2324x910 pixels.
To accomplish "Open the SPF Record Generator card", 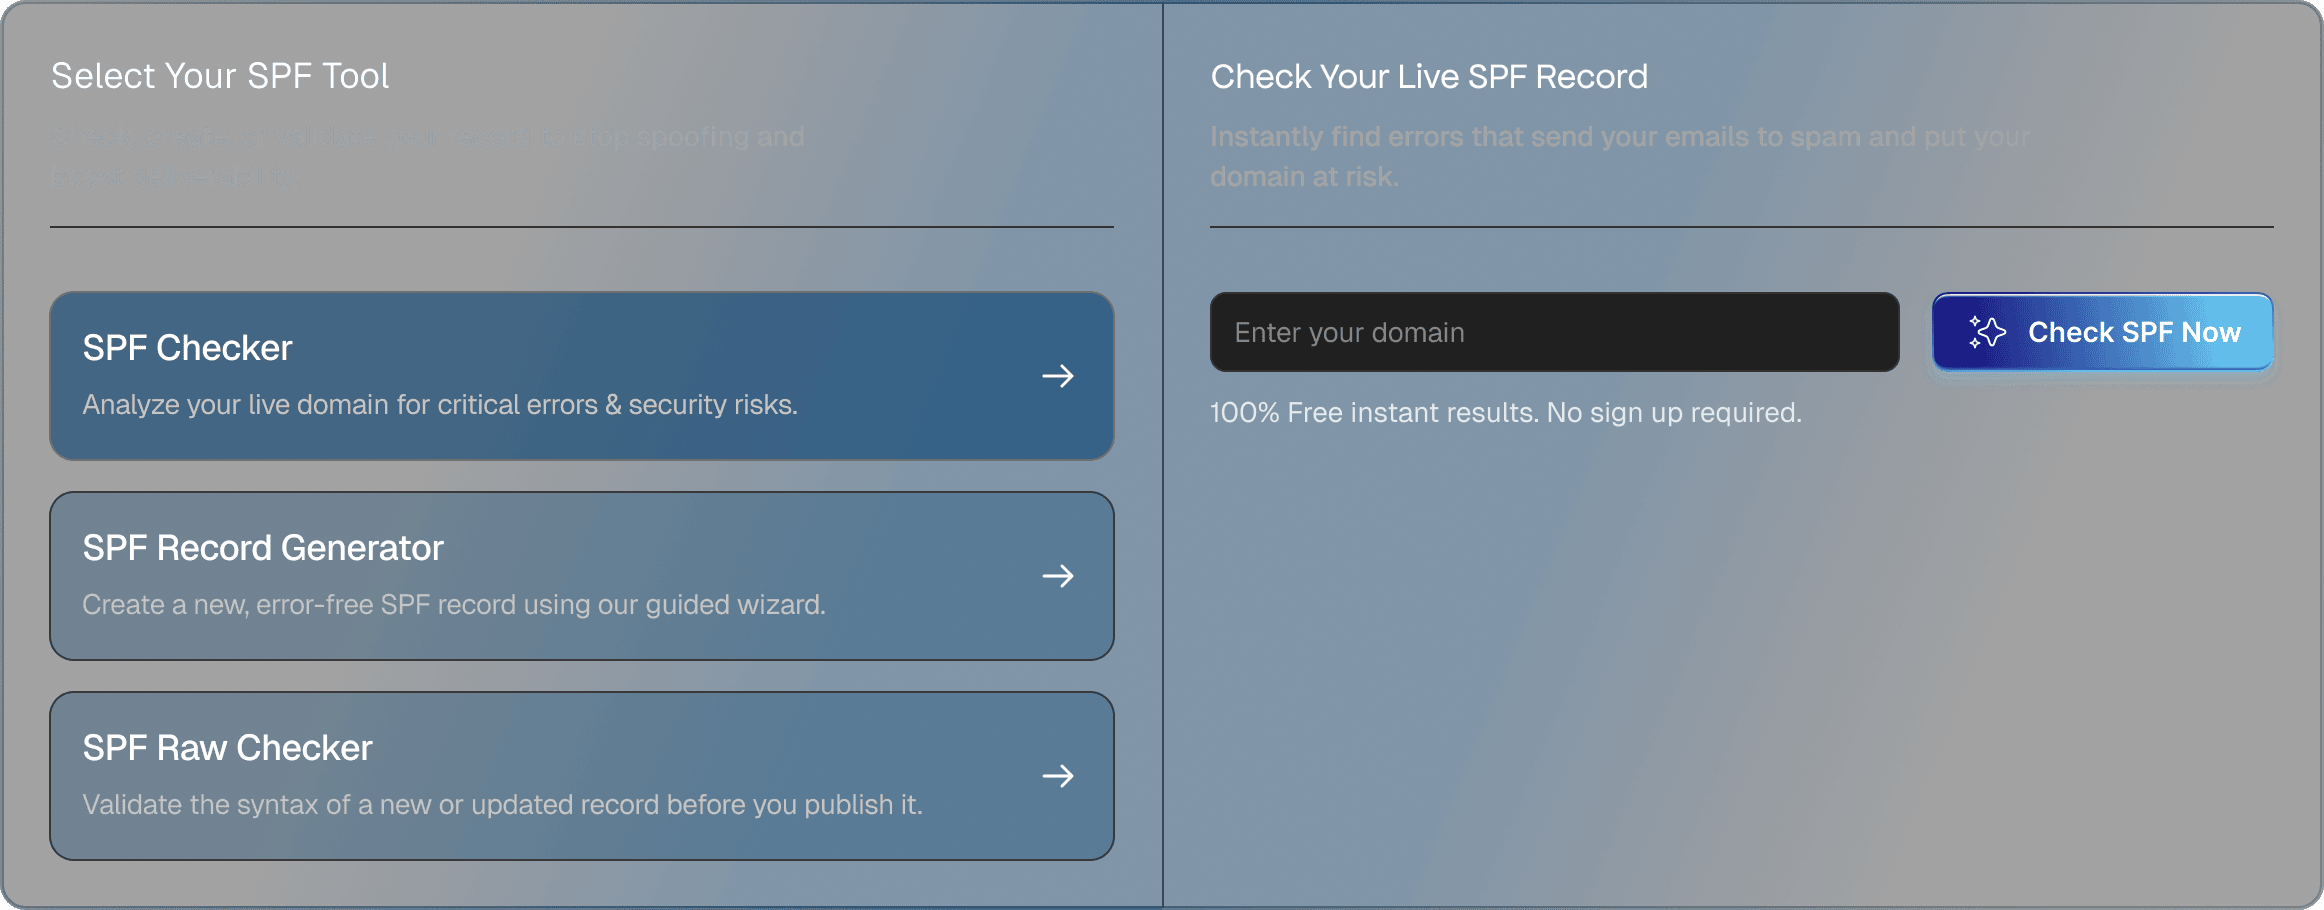I will click(x=582, y=576).
